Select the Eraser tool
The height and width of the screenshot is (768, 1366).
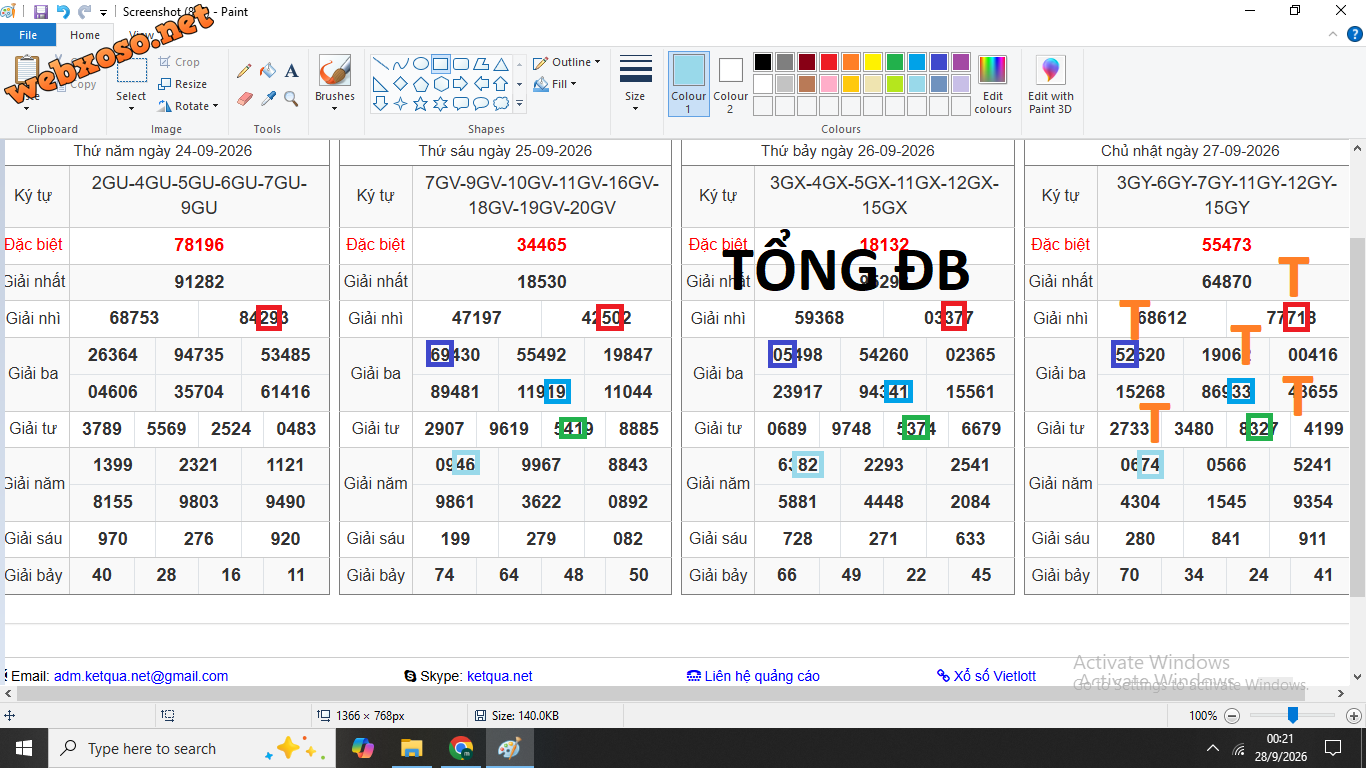(x=244, y=98)
